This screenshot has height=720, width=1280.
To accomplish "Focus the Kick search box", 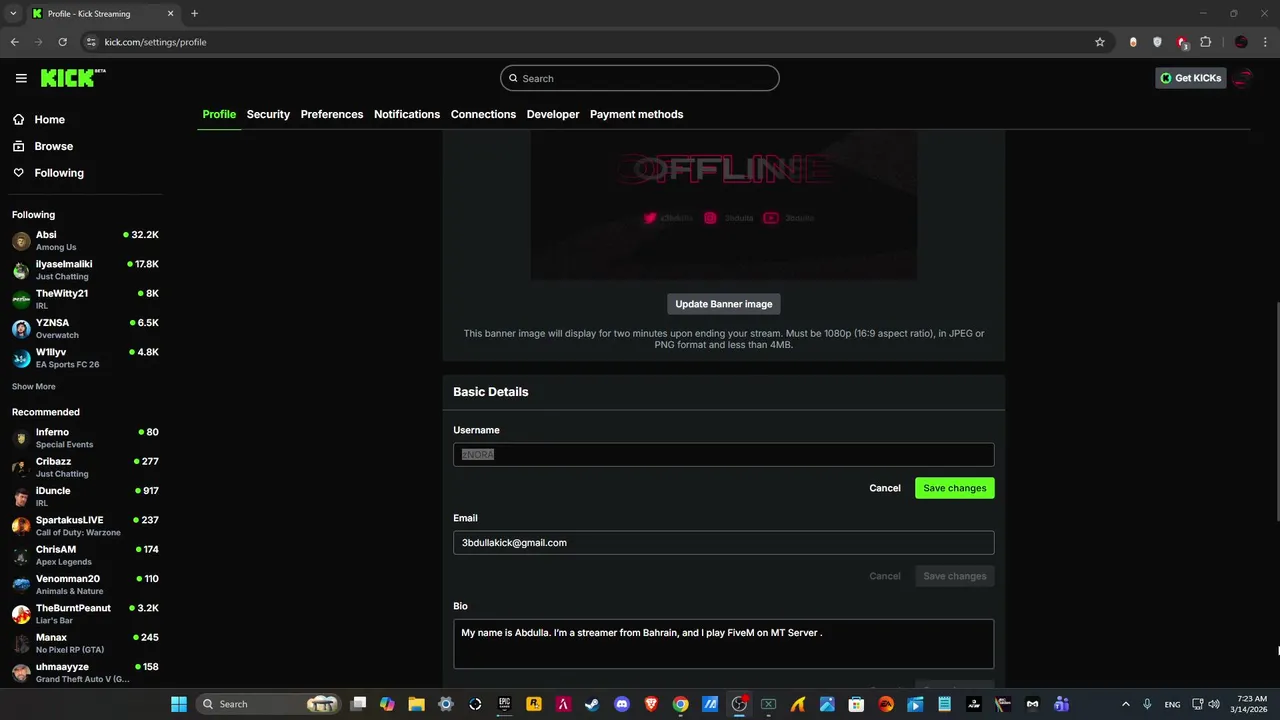I will pos(640,78).
